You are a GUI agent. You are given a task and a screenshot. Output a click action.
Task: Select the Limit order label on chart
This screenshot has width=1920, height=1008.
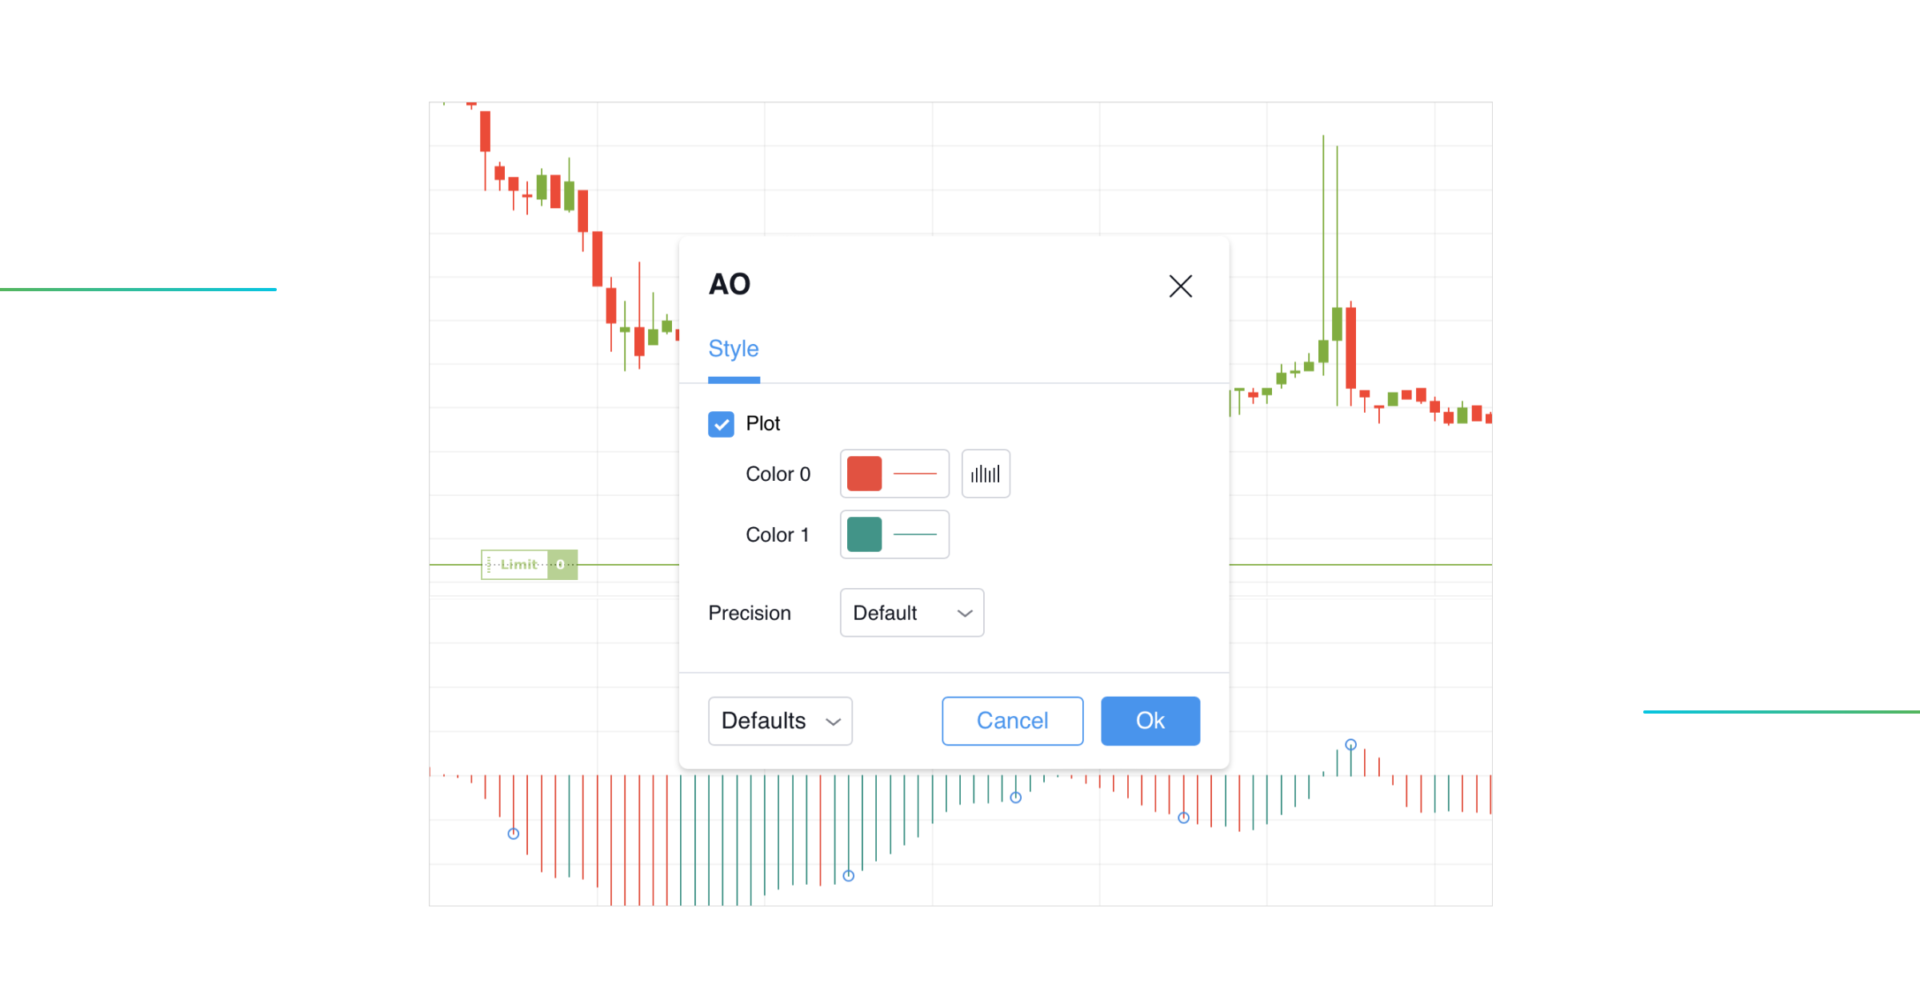[518, 565]
